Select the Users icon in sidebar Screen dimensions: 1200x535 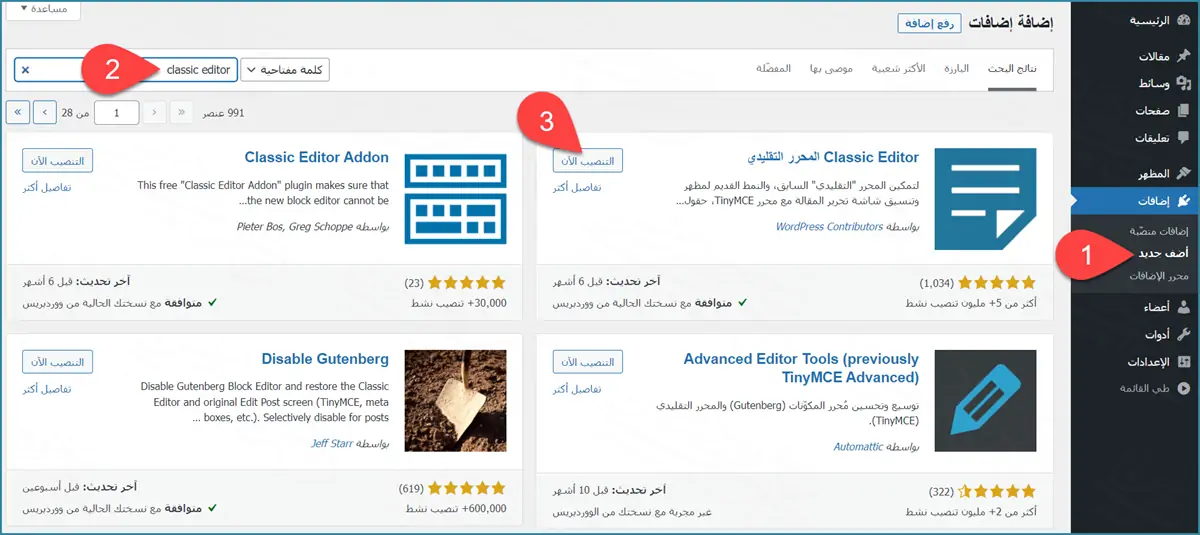(x=1184, y=307)
